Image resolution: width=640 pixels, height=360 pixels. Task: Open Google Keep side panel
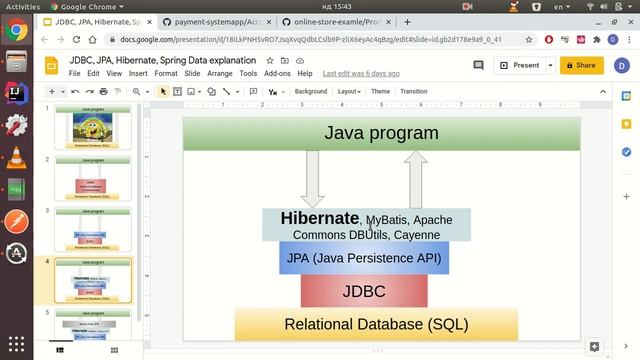tap(626, 124)
